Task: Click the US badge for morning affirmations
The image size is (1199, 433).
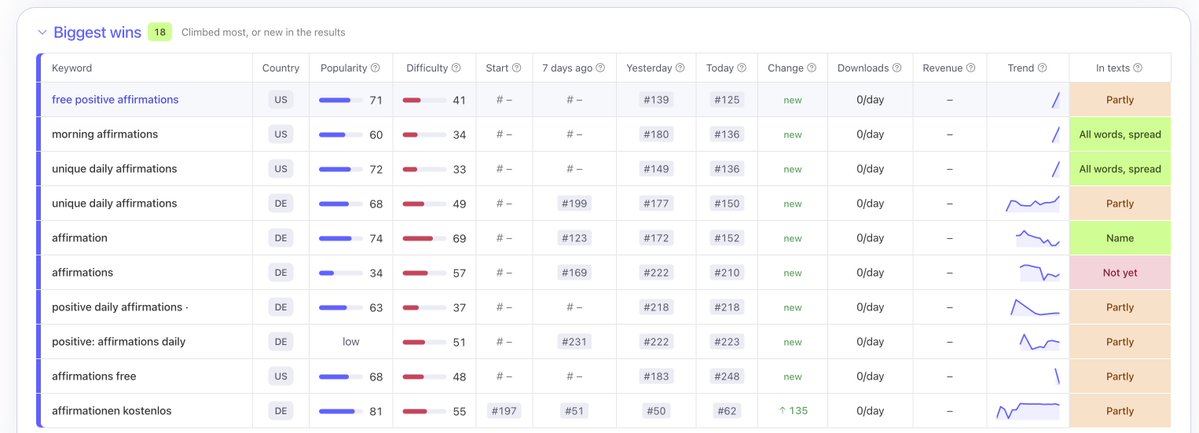Action: (281, 134)
